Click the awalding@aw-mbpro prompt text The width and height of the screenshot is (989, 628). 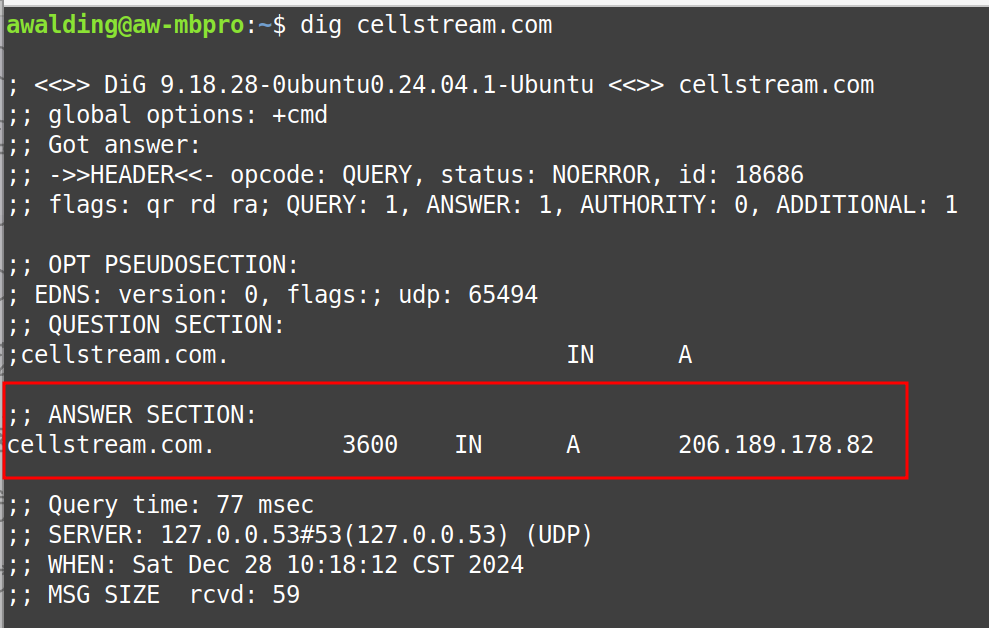pyautogui.click(x=124, y=25)
